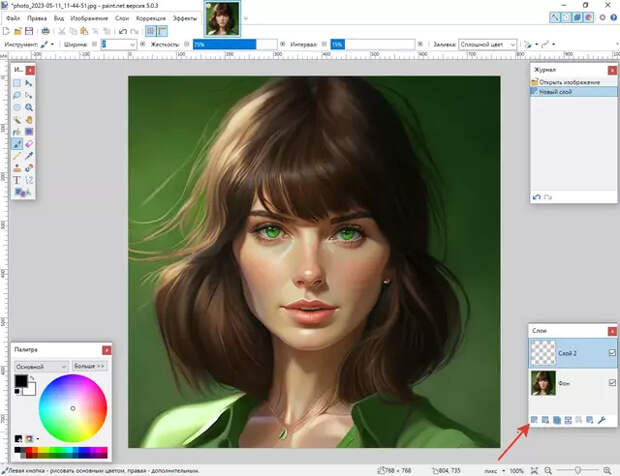Open the Заливка fill style dropdown

click(487, 45)
